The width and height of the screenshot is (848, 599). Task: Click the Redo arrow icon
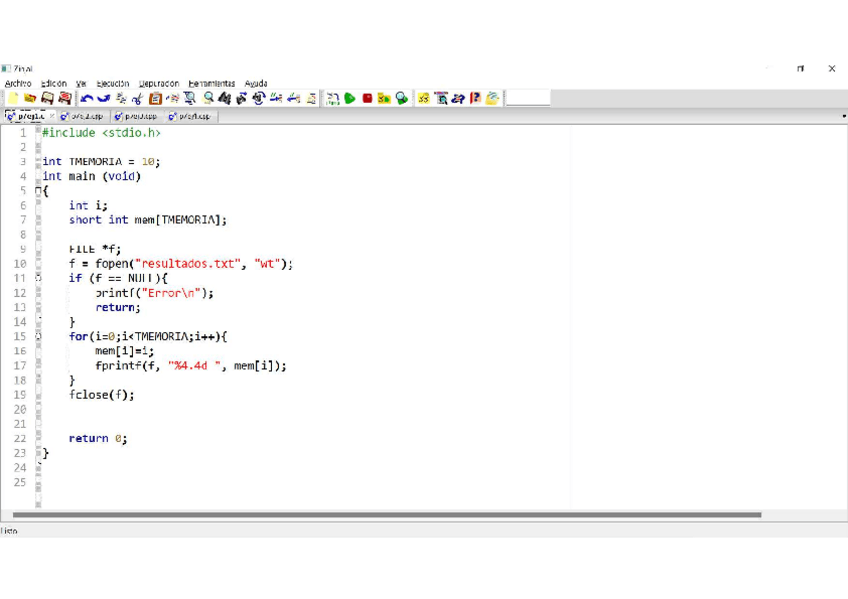click(104, 98)
